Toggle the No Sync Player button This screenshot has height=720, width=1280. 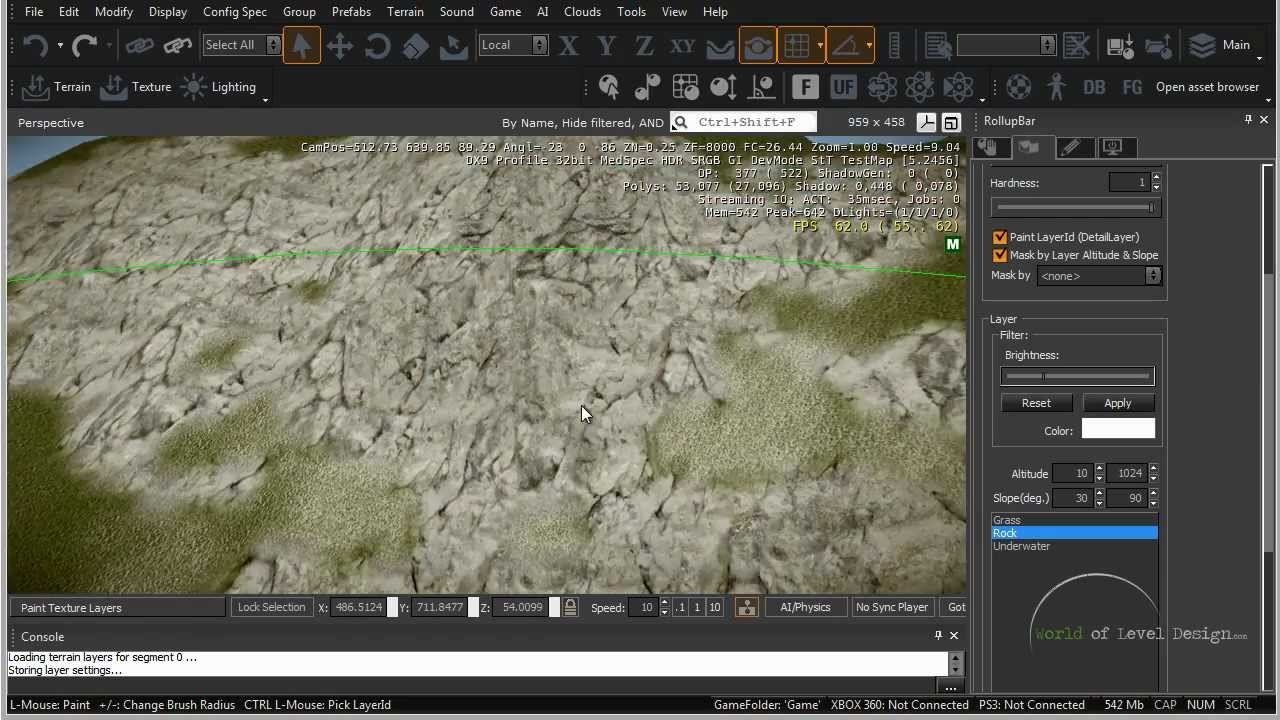click(x=892, y=607)
